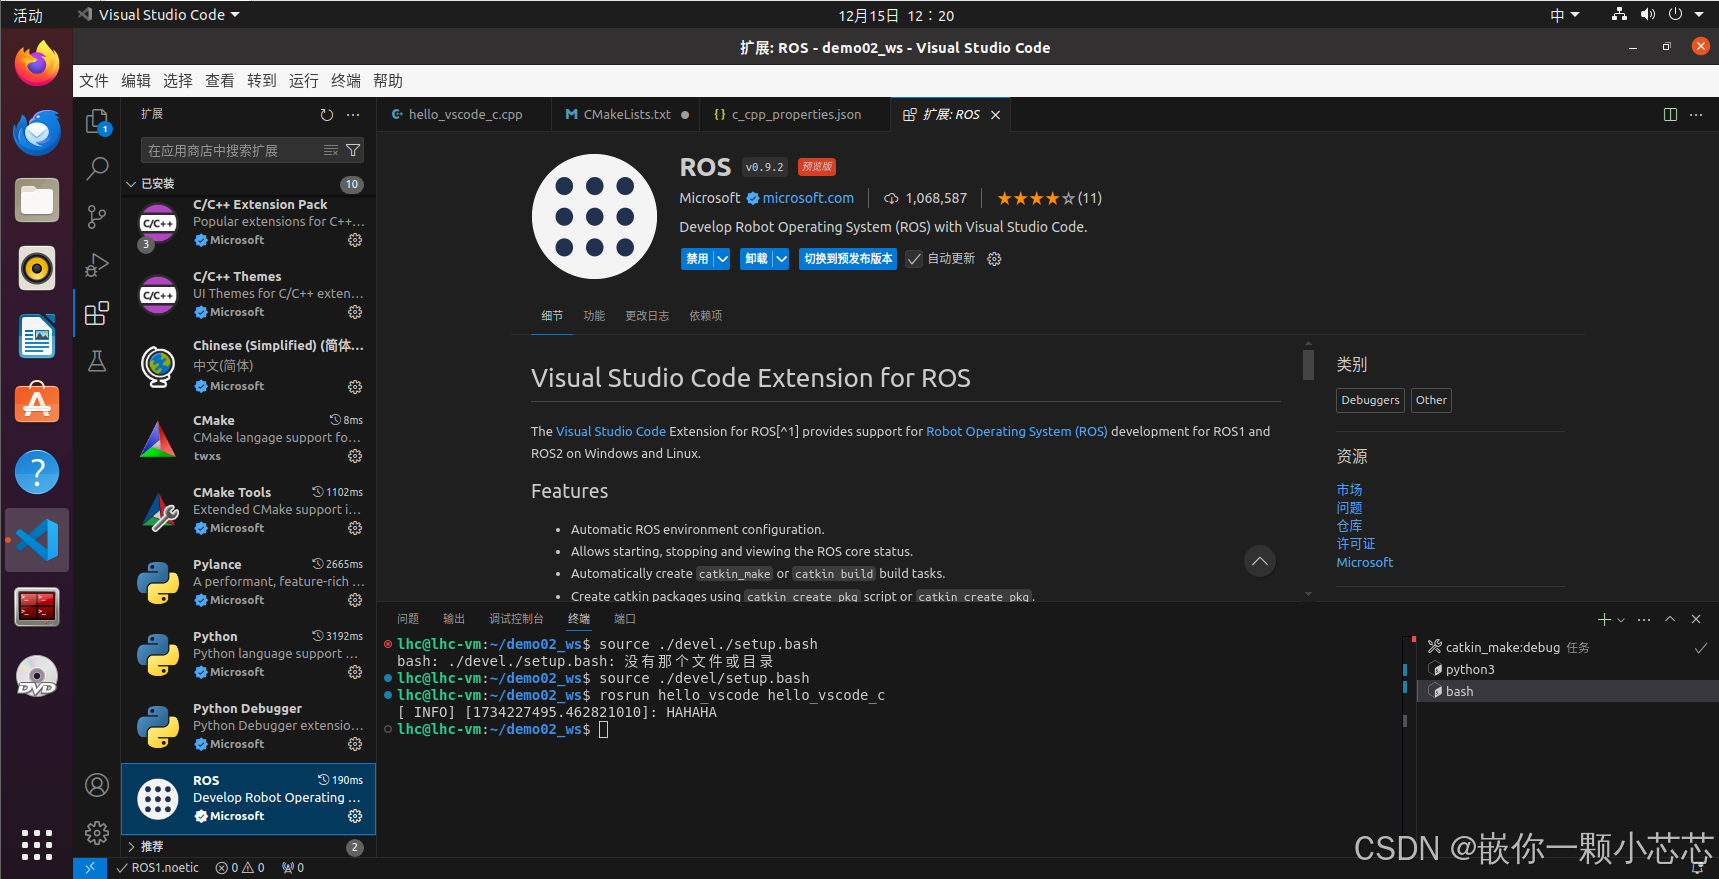Click the Uninstall (卸载) button
1719x879 pixels.
pyautogui.click(x=756, y=259)
